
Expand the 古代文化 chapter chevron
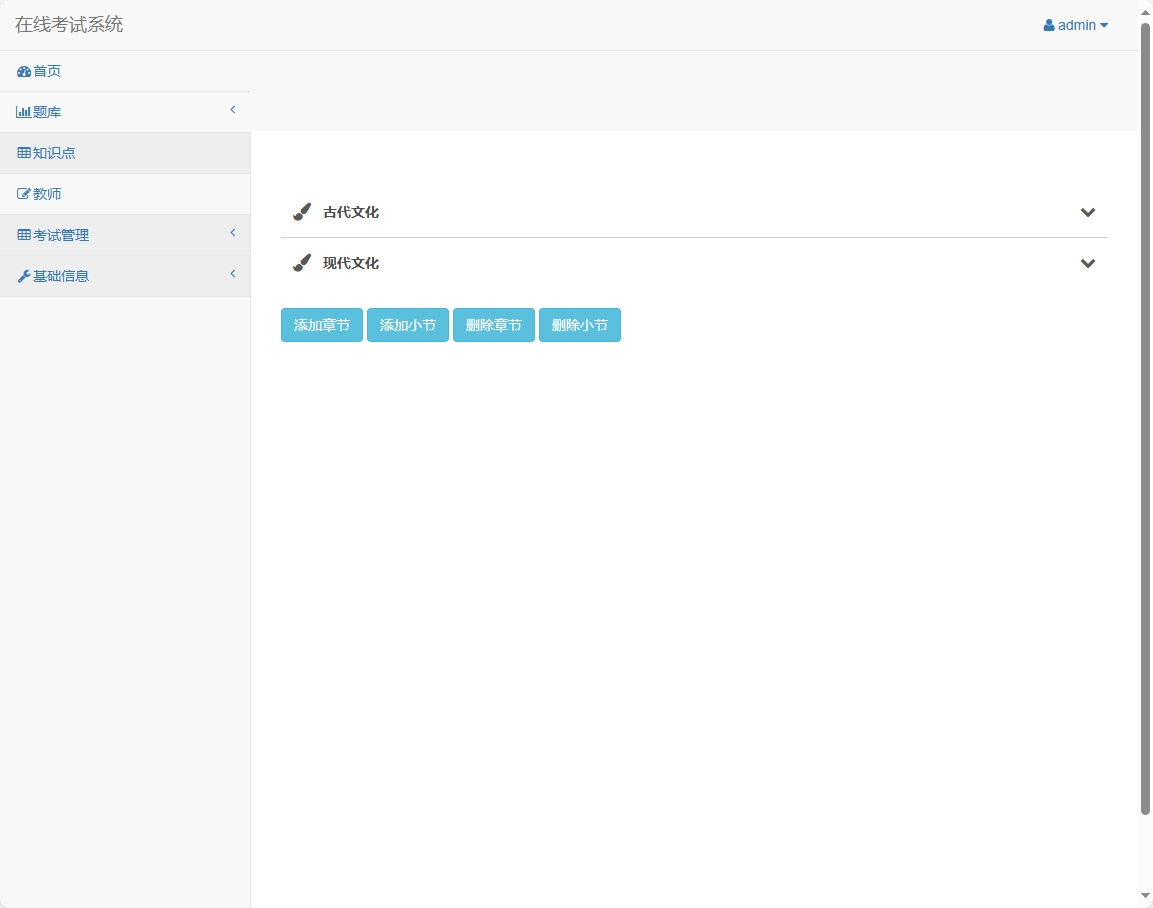tap(1088, 212)
